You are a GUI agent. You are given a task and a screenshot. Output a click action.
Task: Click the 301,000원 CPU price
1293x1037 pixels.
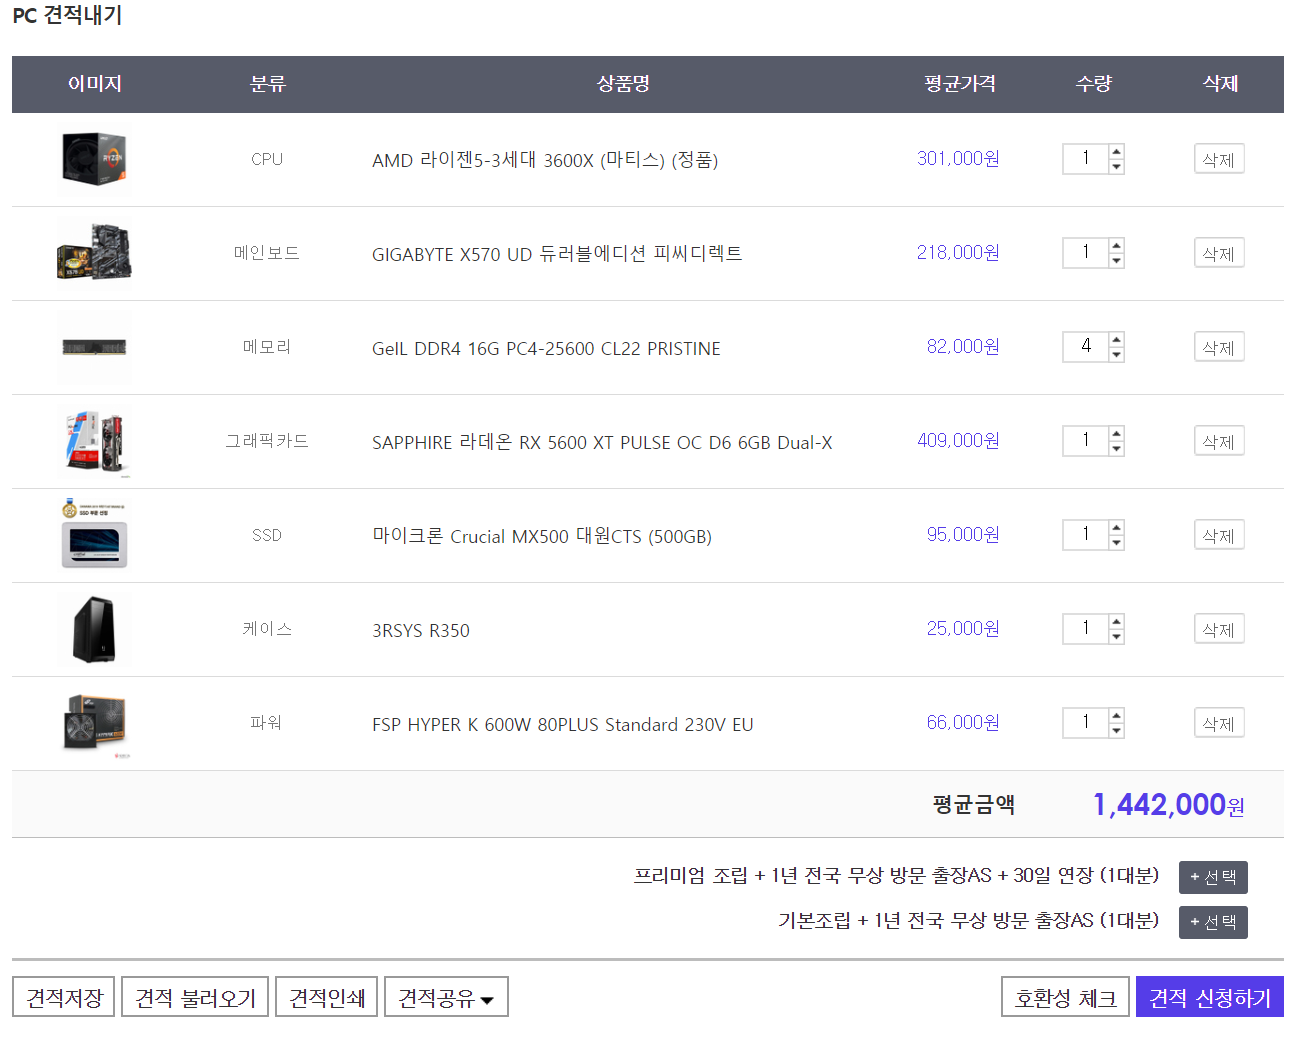(958, 159)
